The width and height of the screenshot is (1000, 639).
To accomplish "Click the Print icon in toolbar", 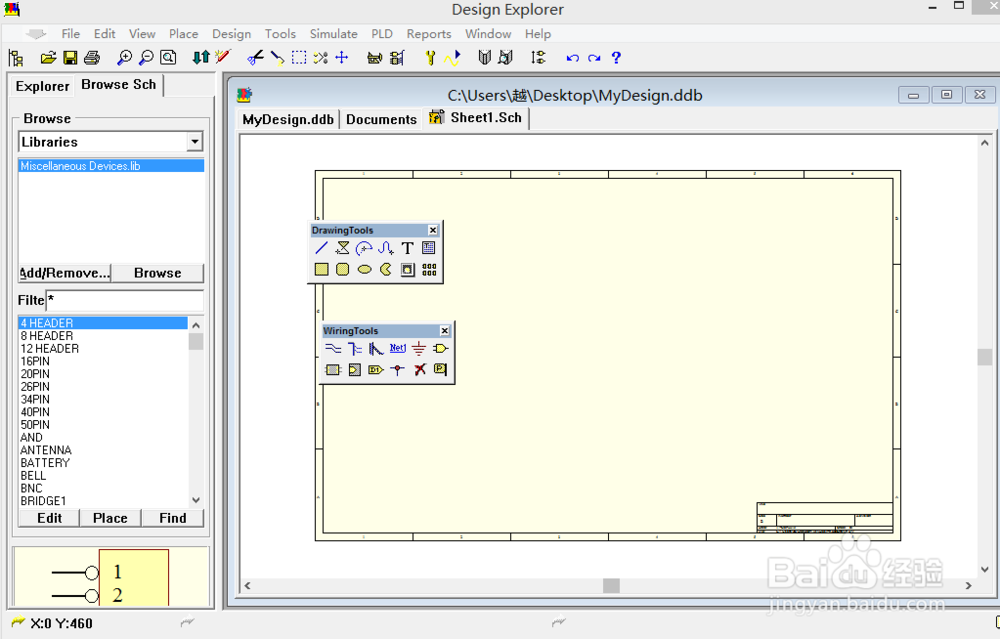I will coord(92,58).
